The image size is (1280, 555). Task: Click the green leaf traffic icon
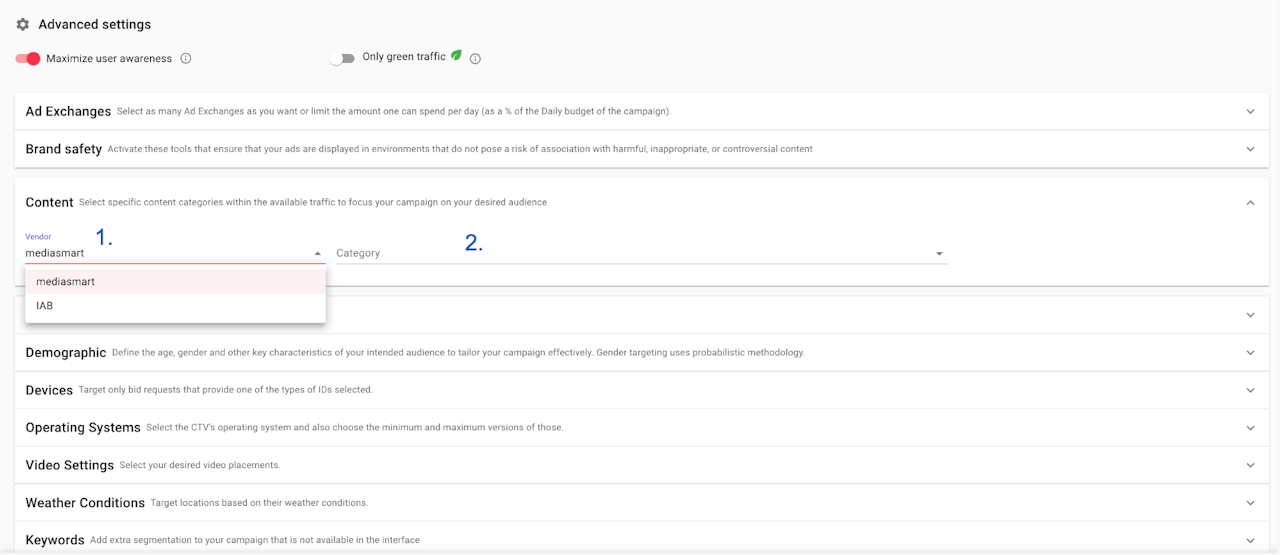click(x=456, y=56)
